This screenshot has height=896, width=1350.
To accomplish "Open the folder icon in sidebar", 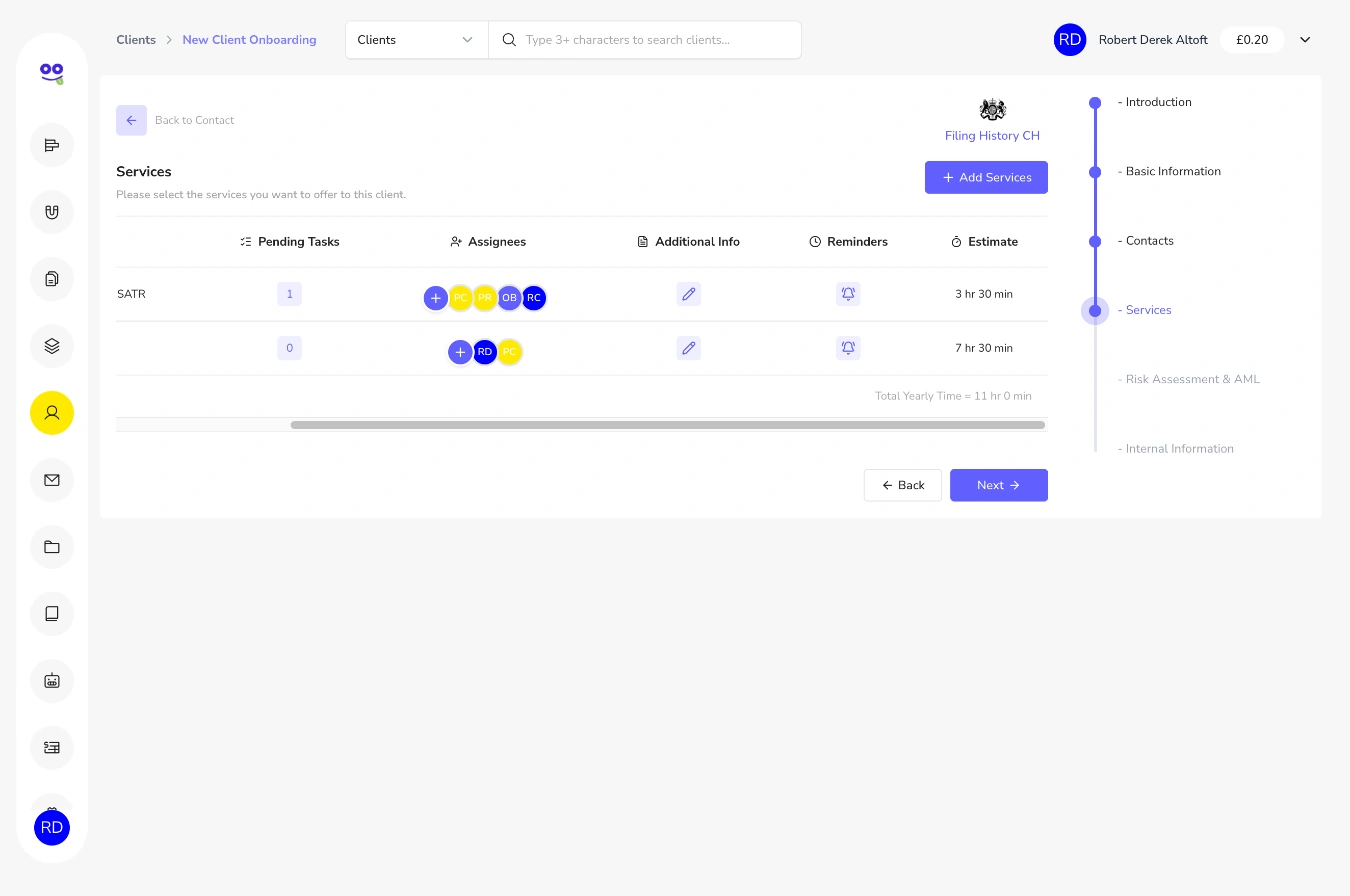I will (x=52, y=547).
